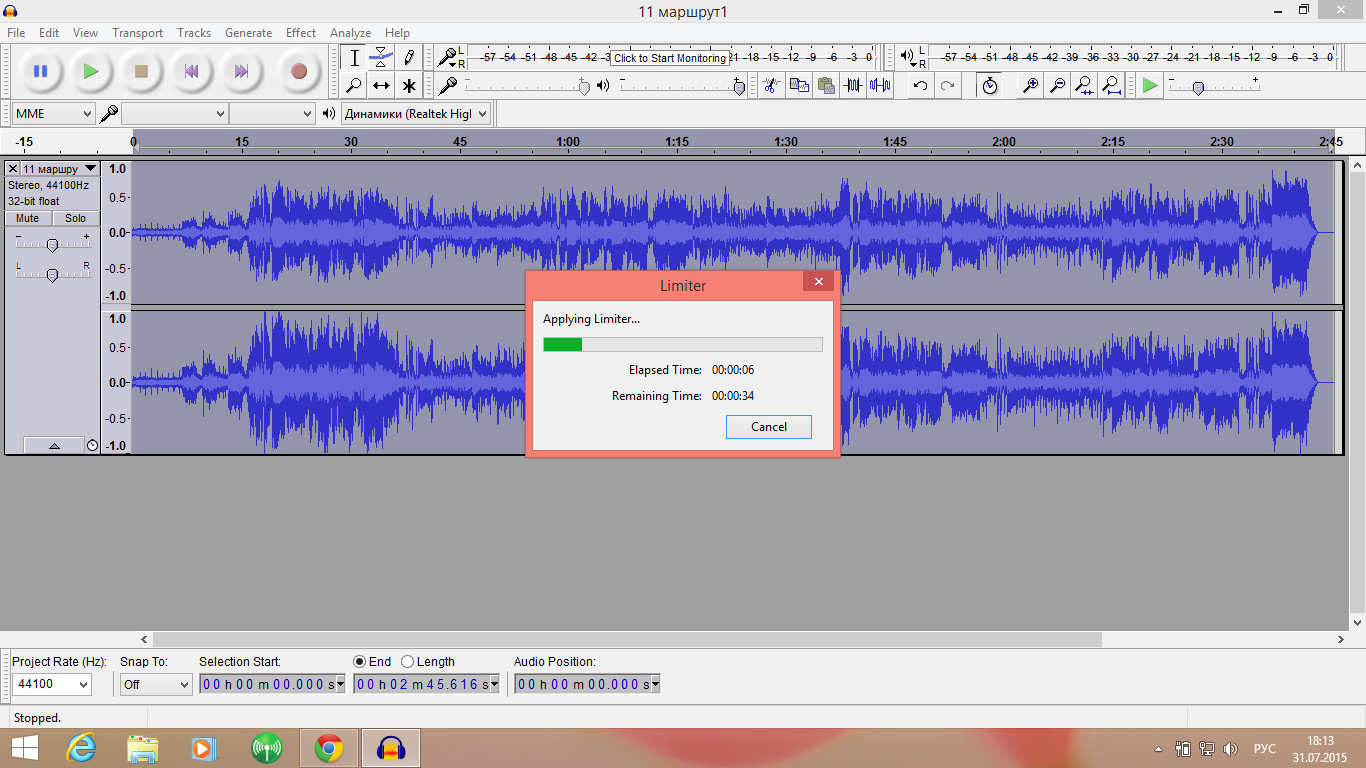Open the recording device dropdown

click(175, 114)
